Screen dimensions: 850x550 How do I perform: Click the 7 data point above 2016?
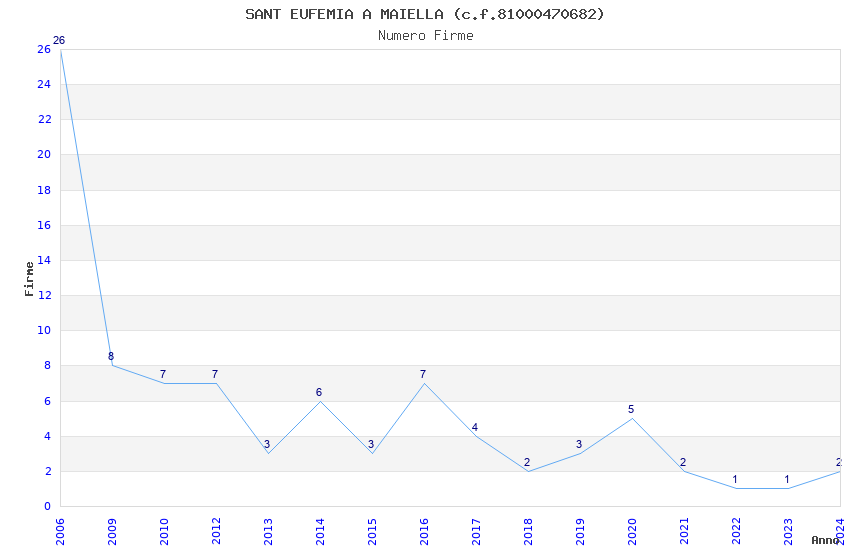[423, 374]
